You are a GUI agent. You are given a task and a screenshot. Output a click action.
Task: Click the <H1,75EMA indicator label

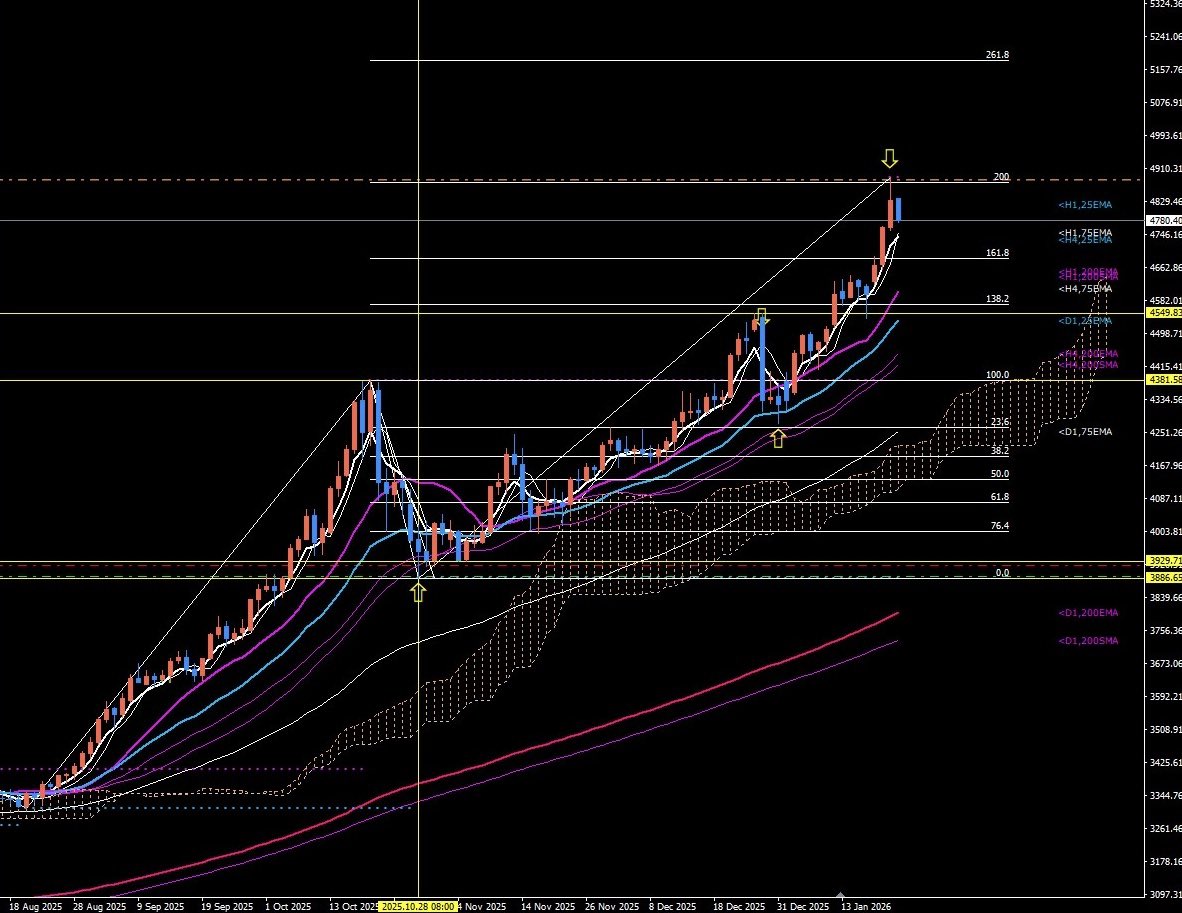pyautogui.click(x=1085, y=233)
